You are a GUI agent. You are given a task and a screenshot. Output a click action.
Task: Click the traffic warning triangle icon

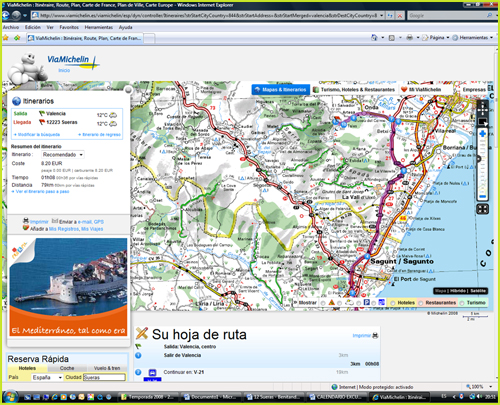click(x=331, y=303)
